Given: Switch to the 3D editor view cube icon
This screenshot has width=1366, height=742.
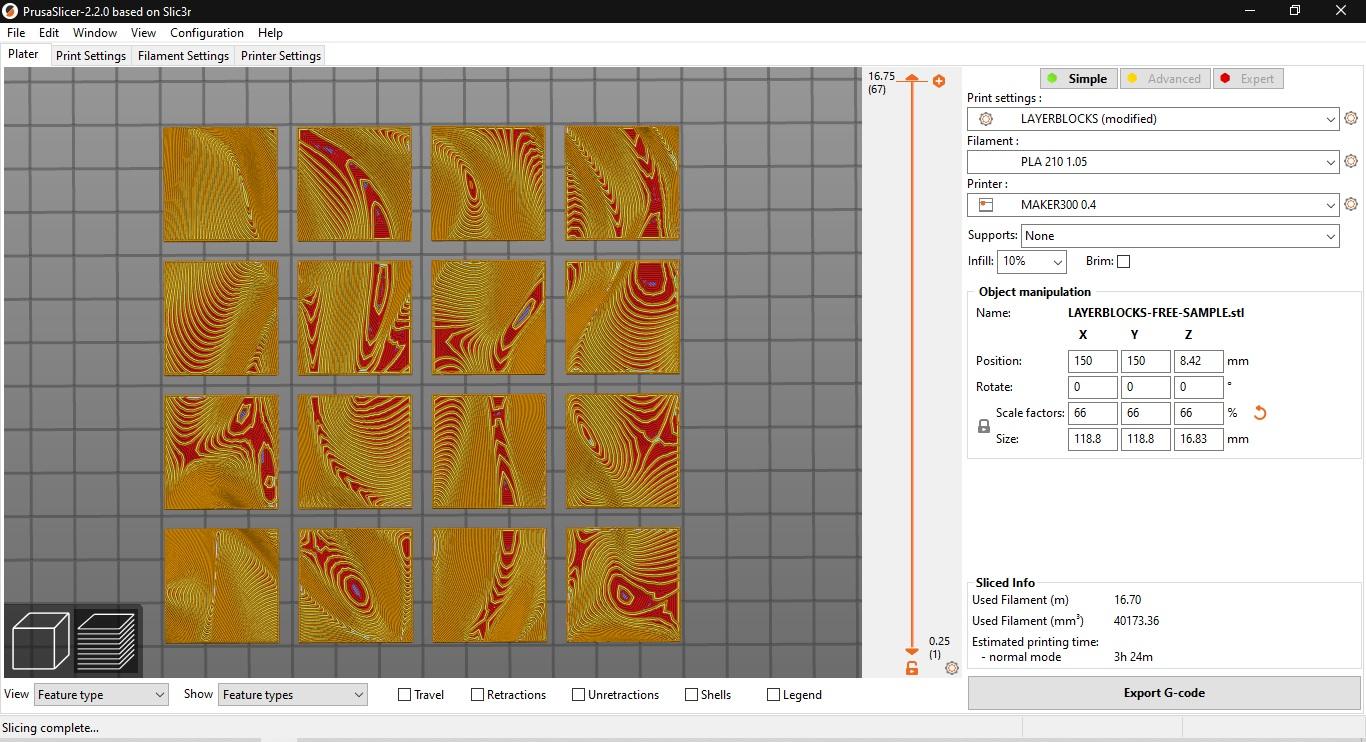Looking at the screenshot, I should pos(40,641).
